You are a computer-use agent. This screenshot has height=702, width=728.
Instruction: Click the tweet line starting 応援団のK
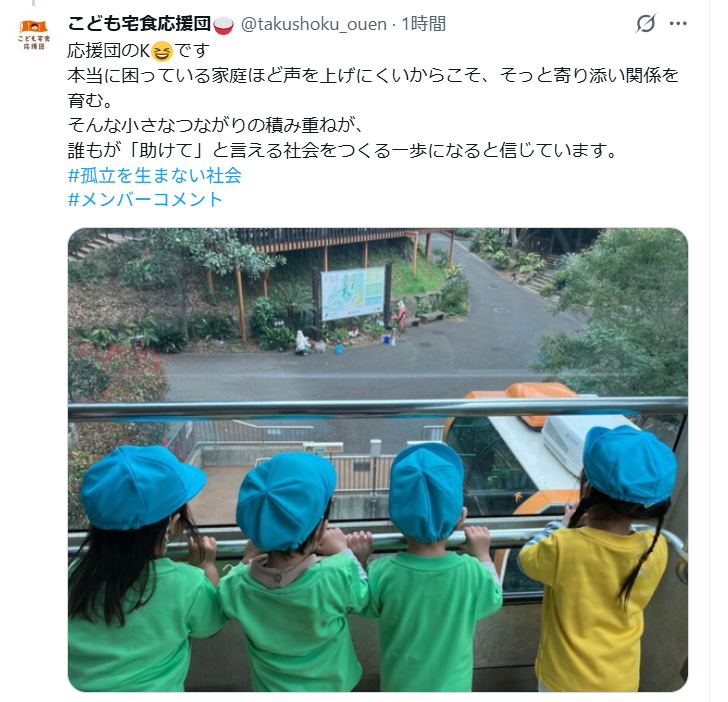(138, 51)
